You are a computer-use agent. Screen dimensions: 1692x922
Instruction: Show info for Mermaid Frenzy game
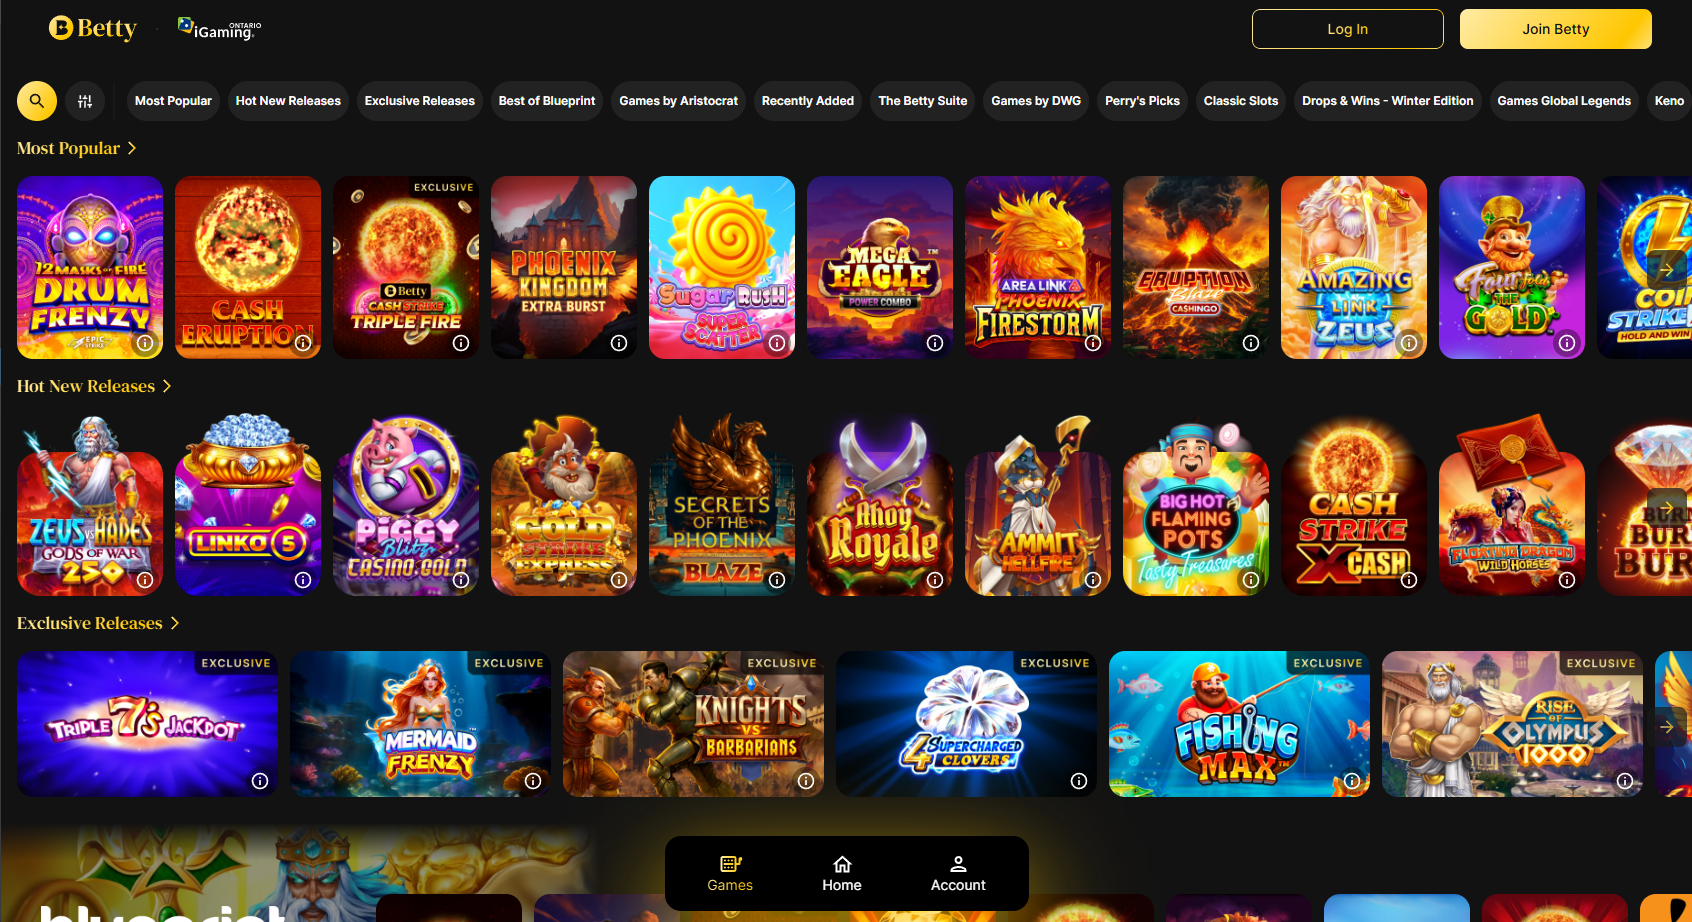point(533,781)
